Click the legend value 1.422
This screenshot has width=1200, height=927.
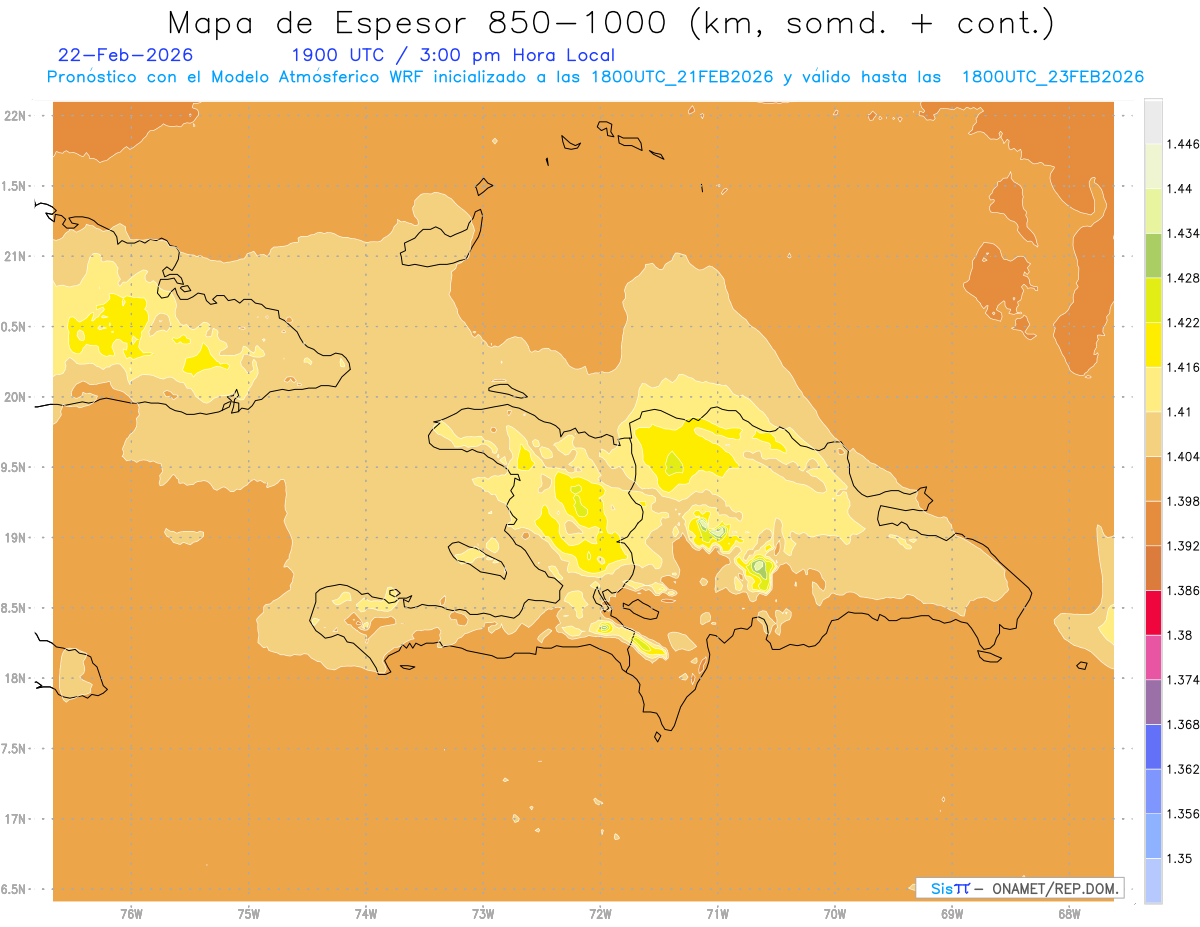click(x=1183, y=323)
